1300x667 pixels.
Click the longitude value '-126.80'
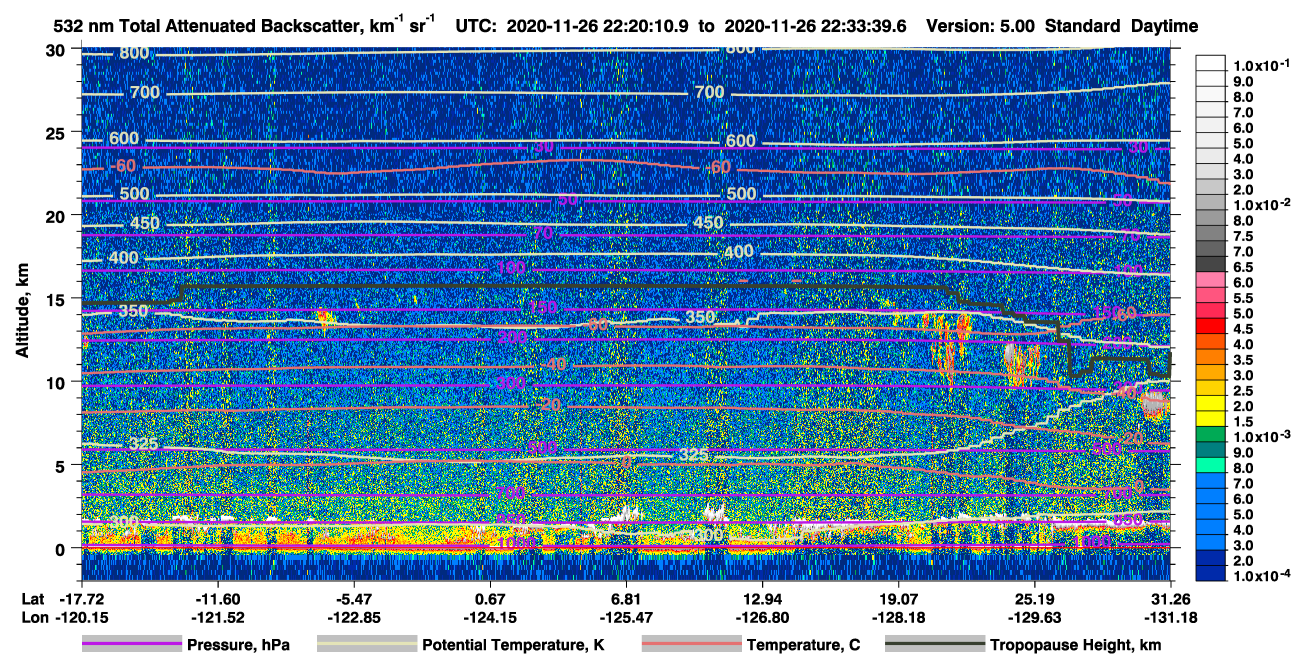tap(762, 616)
